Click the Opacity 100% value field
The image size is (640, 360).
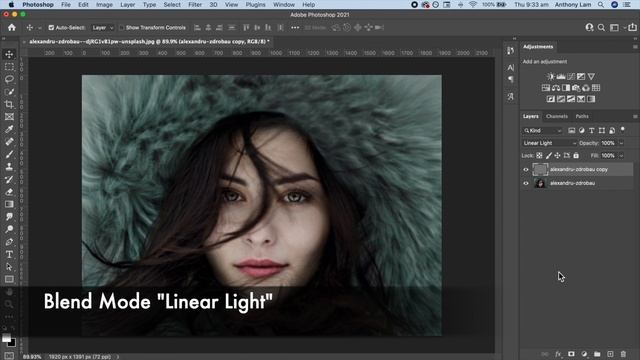609,143
